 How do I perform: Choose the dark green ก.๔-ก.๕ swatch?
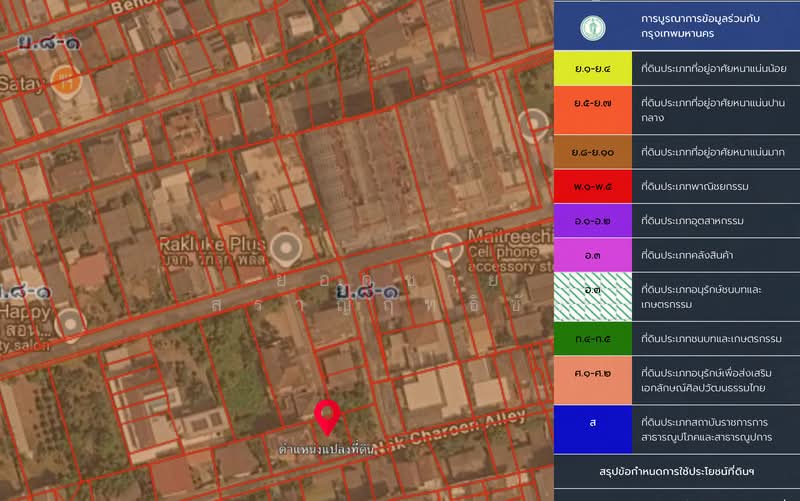[593, 338]
